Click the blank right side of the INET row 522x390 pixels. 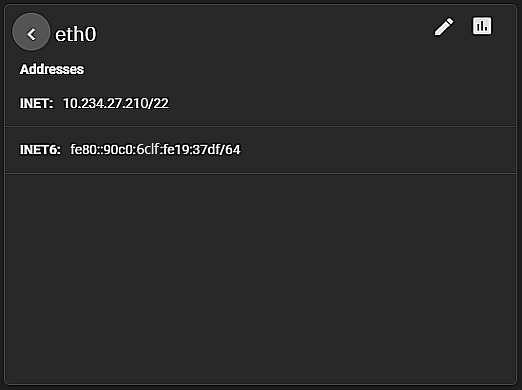(343, 103)
